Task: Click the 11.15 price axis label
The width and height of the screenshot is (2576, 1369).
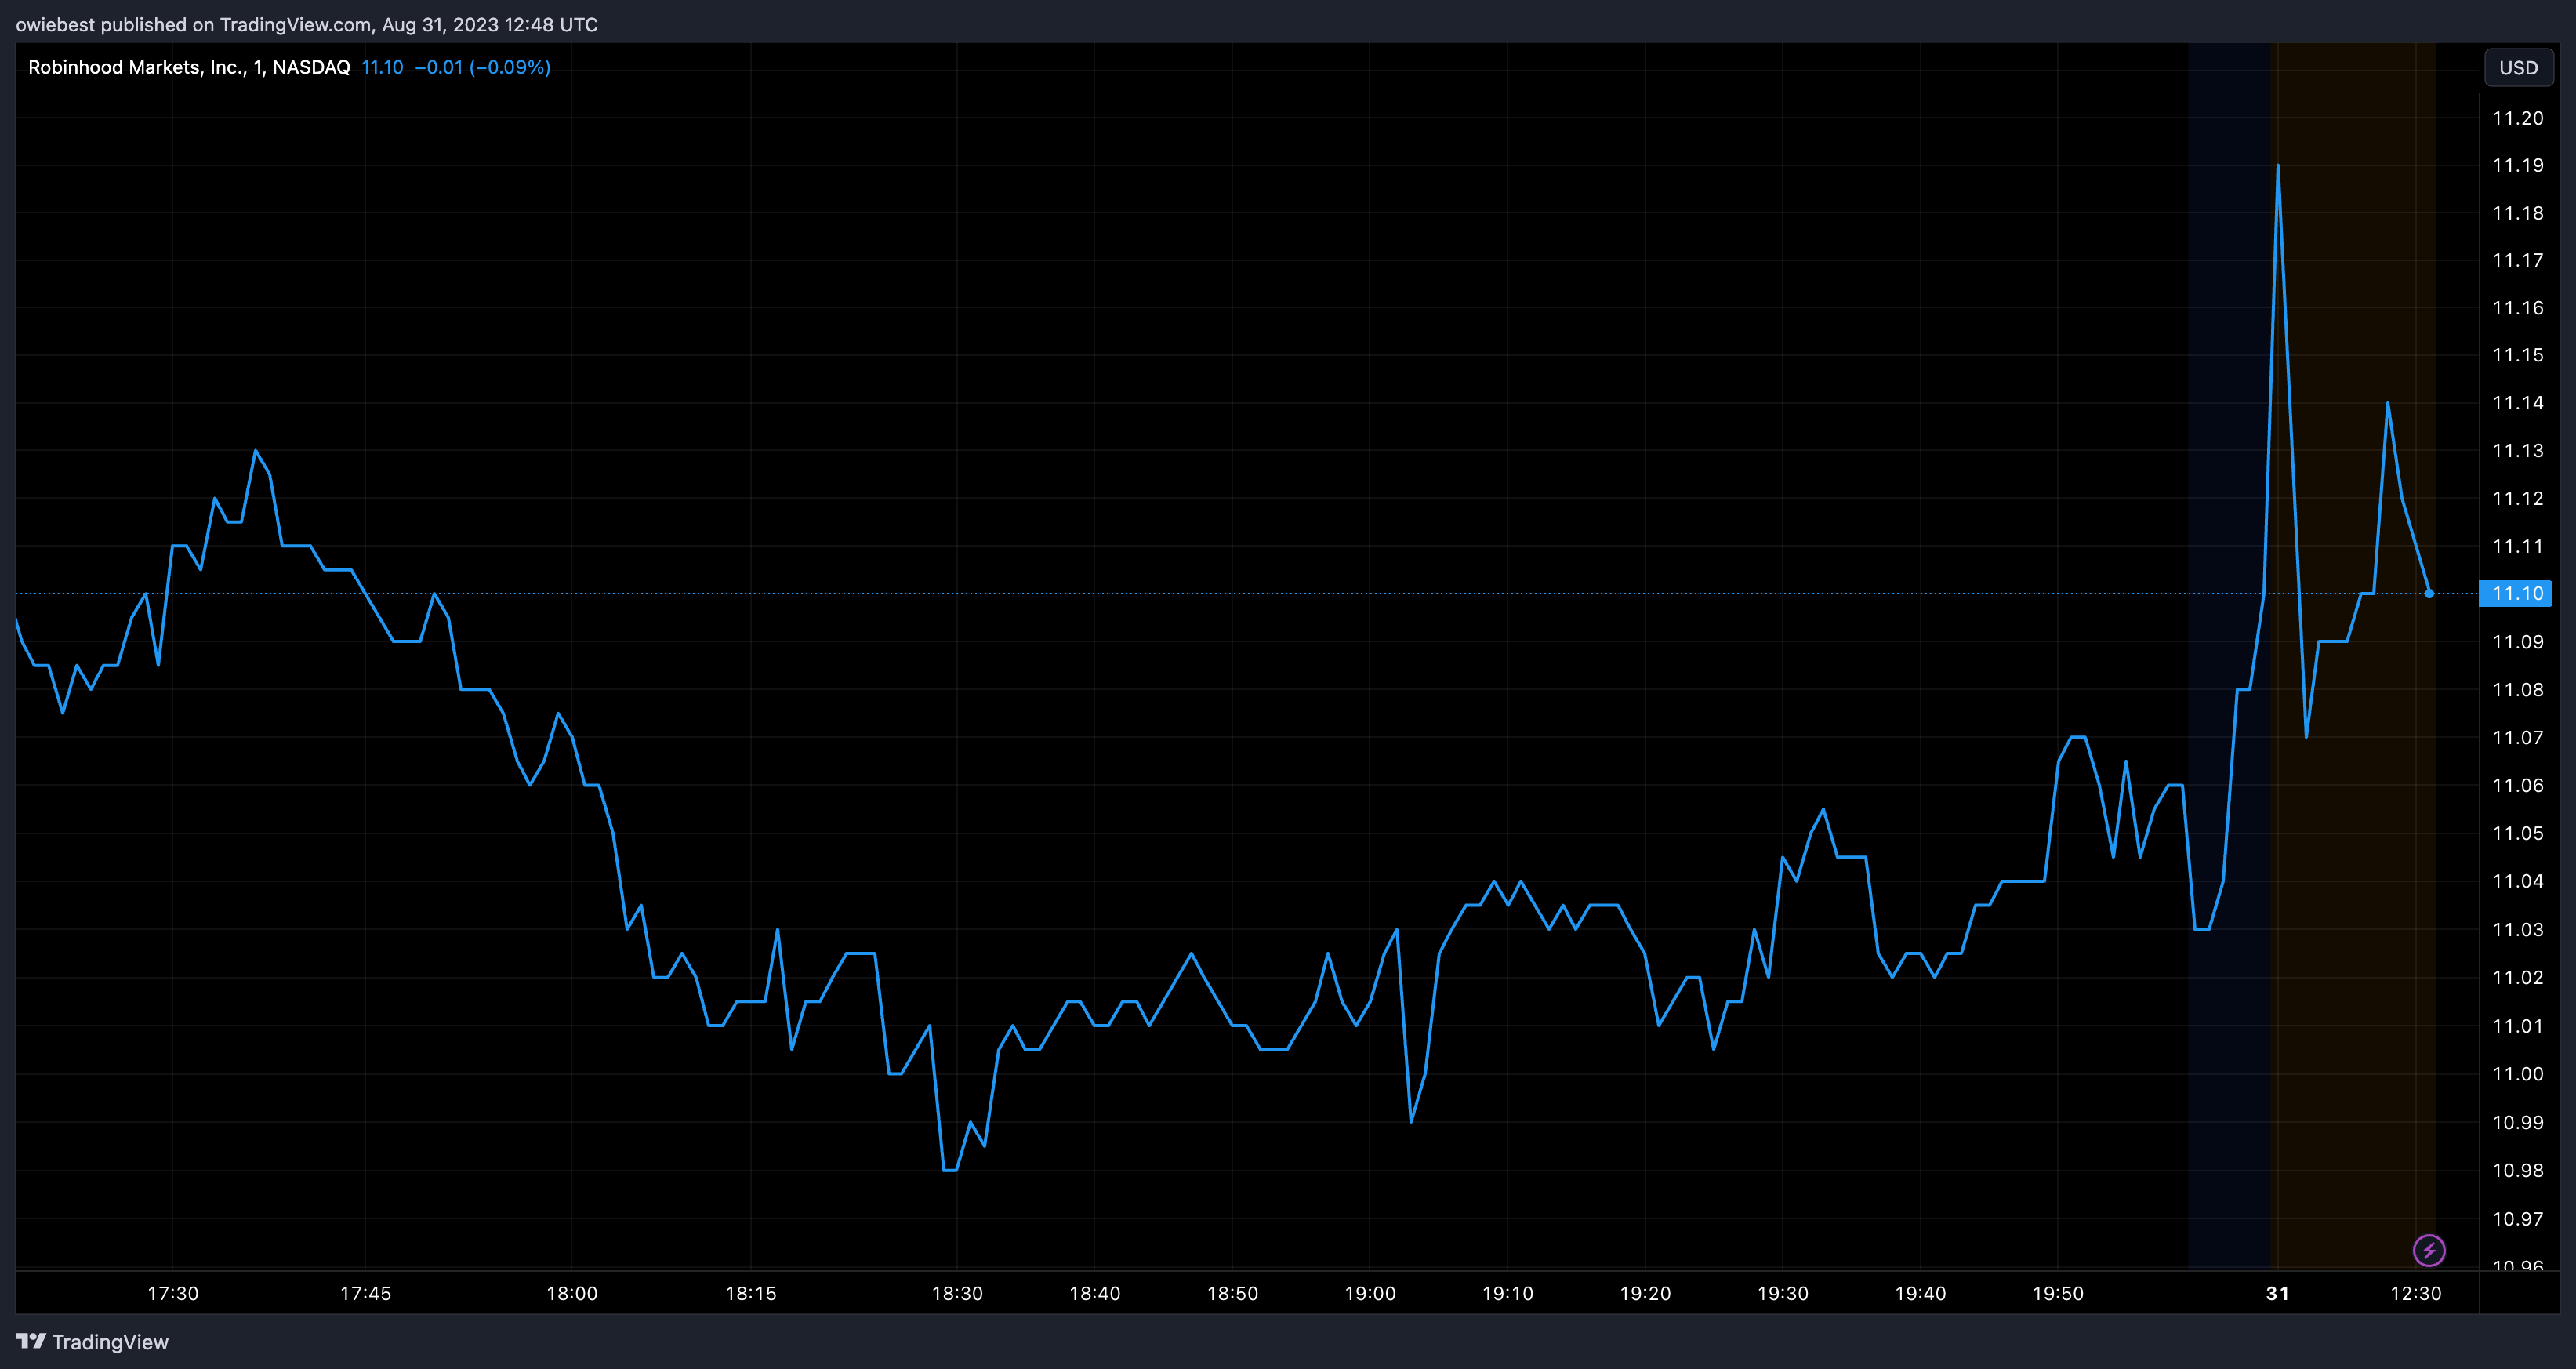Action: [2518, 355]
